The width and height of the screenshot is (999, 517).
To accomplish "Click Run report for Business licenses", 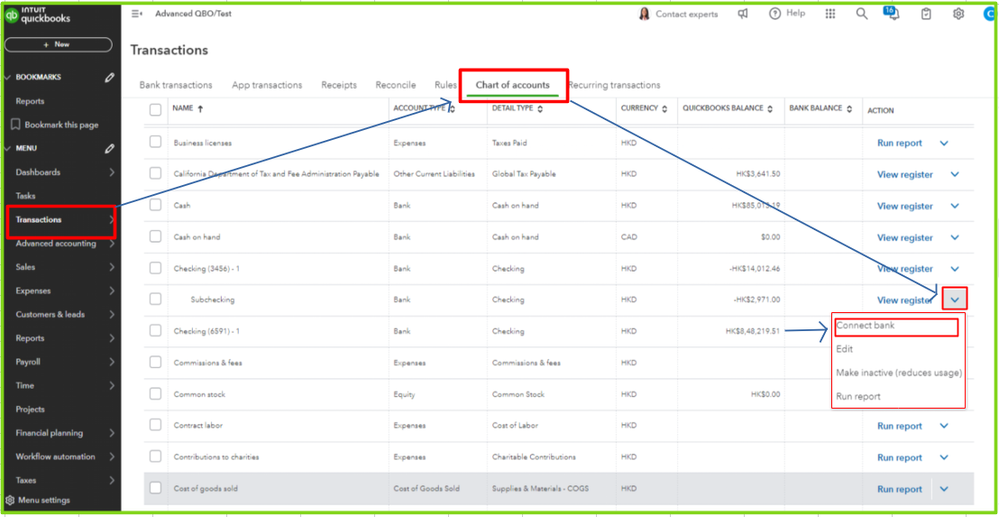I will coord(900,143).
